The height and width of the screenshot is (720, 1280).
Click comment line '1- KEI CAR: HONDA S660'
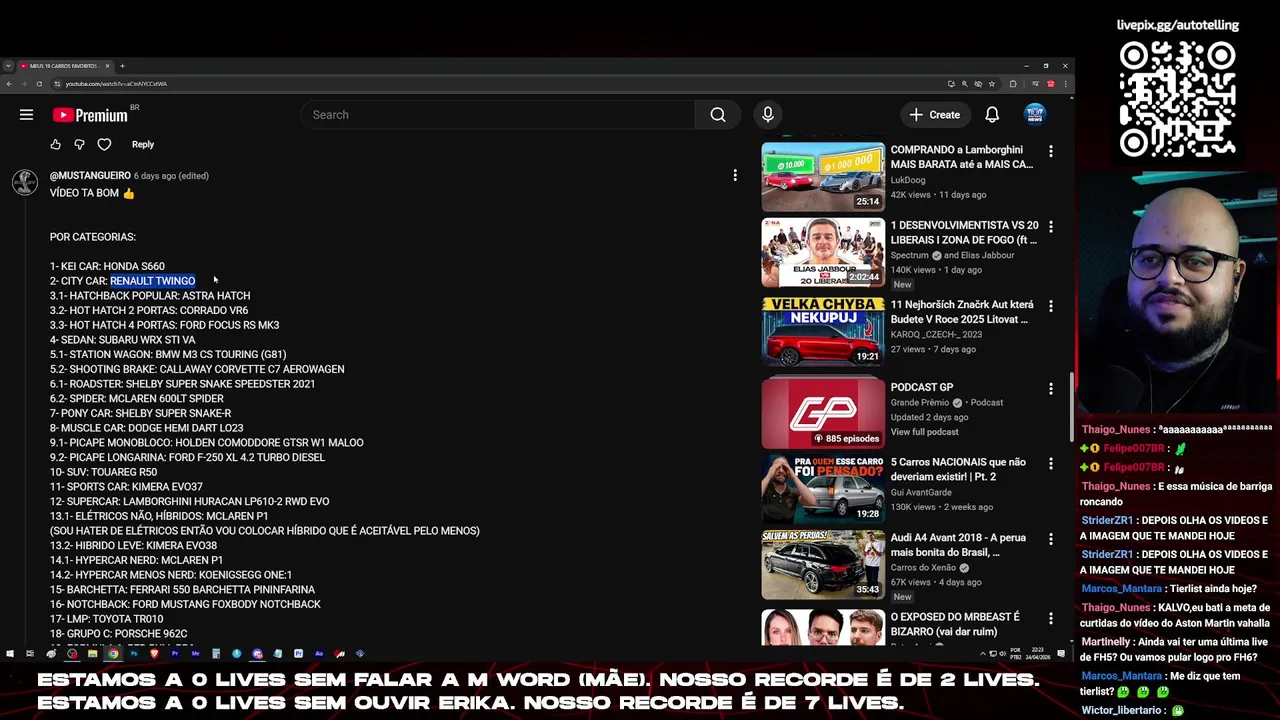[x=107, y=267]
